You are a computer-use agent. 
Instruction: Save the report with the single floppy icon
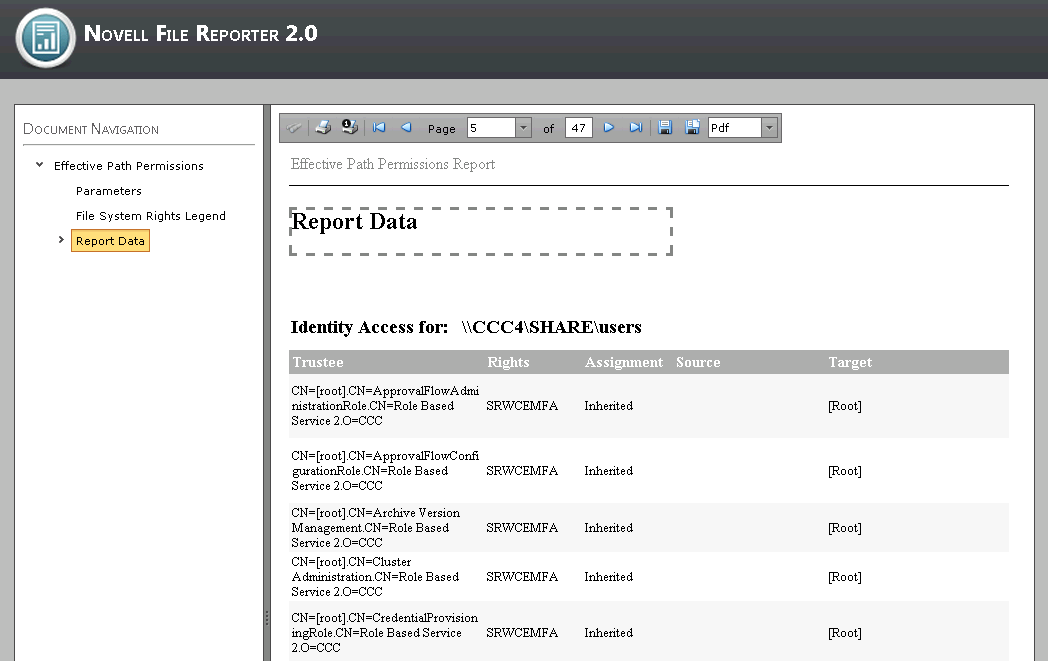664,127
